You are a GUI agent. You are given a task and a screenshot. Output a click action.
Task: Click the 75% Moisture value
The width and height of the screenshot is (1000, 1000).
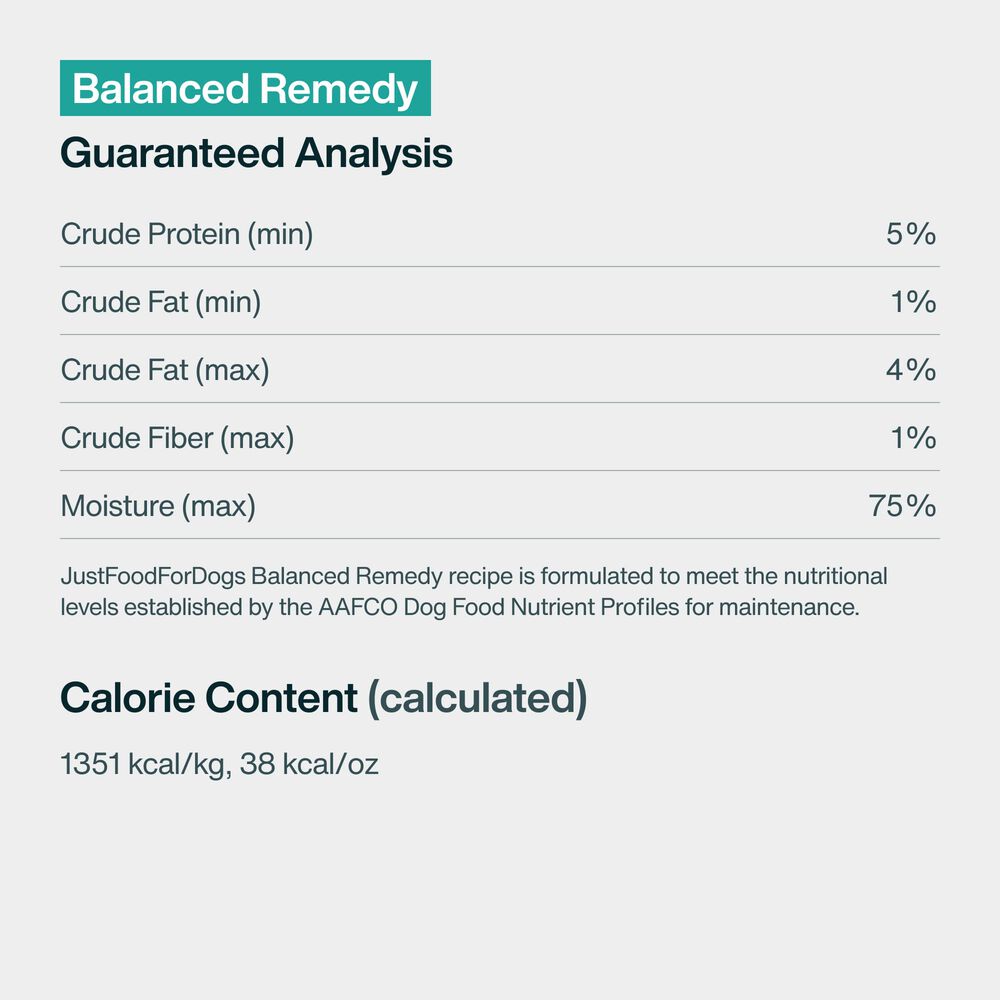pyautogui.click(x=902, y=506)
